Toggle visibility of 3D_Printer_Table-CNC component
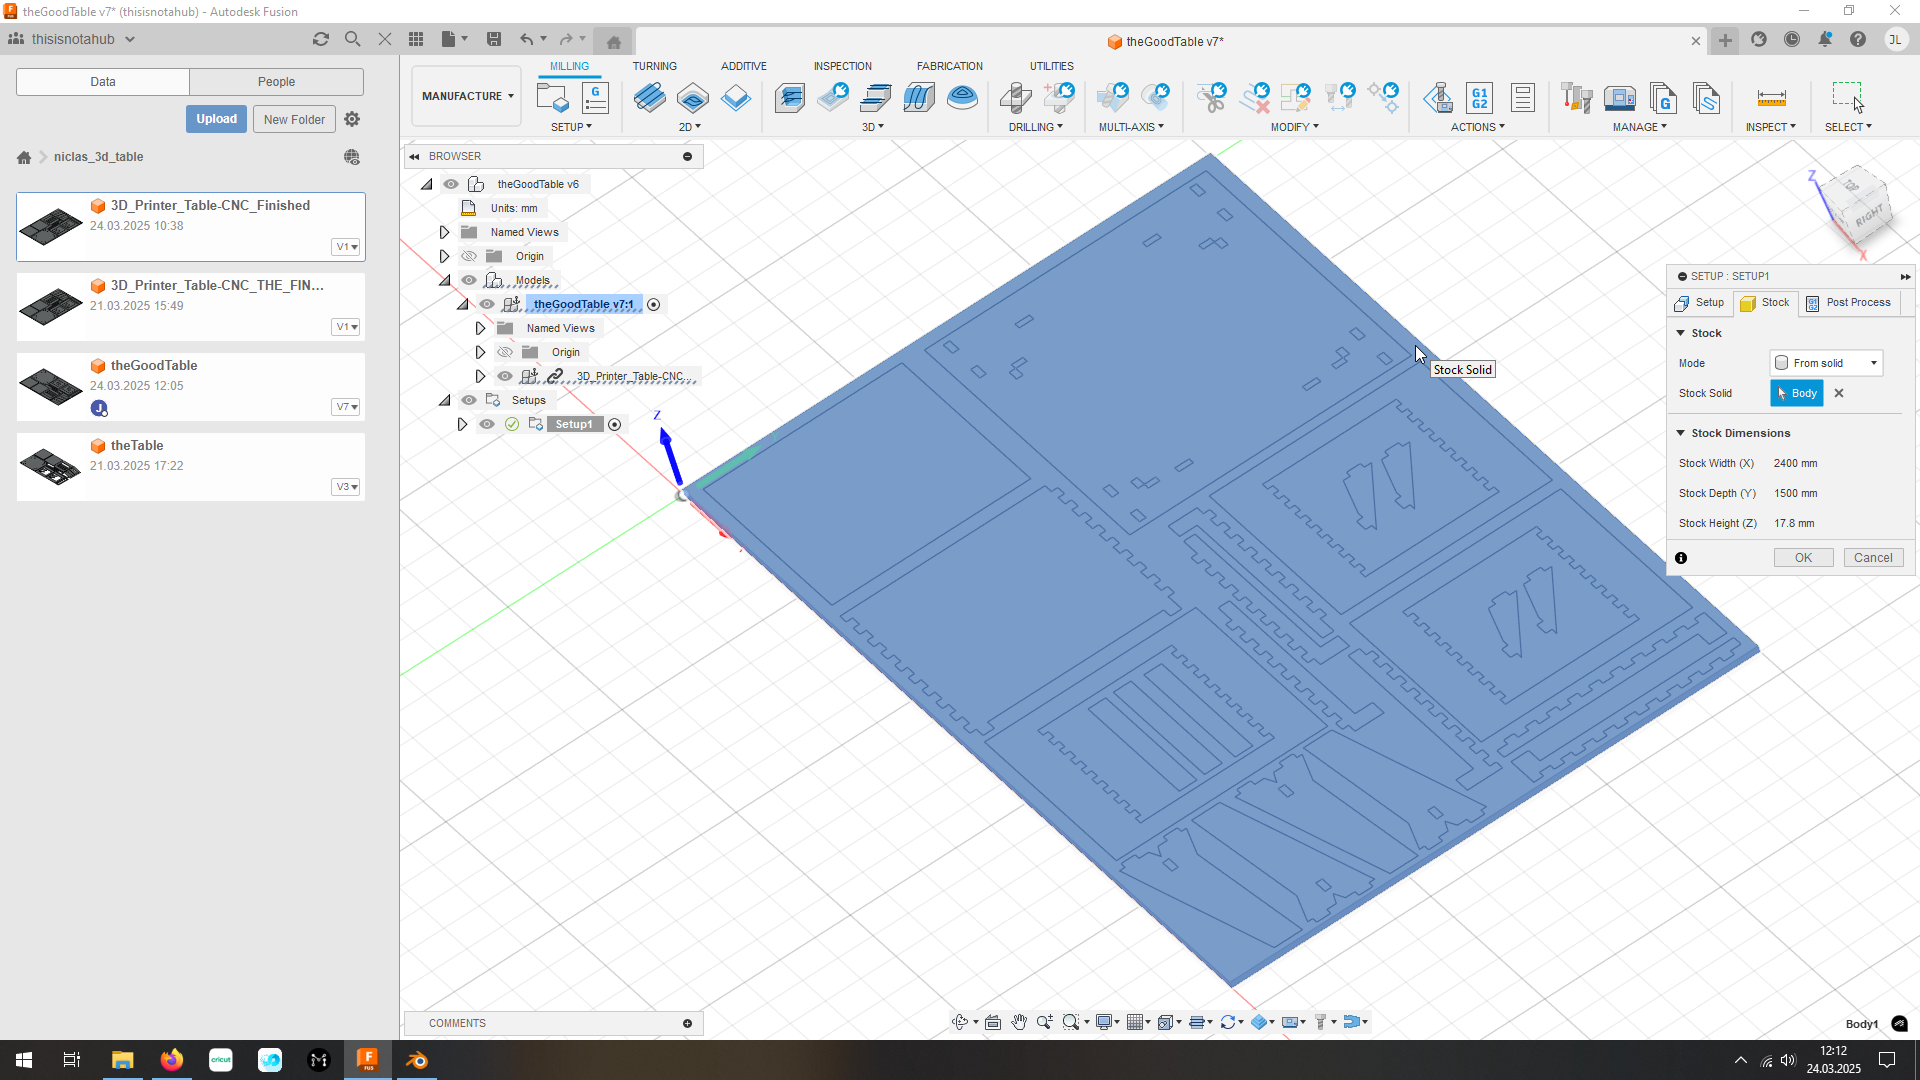The height and width of the screenshot is (1080, 1920). (x=505, y=376)
